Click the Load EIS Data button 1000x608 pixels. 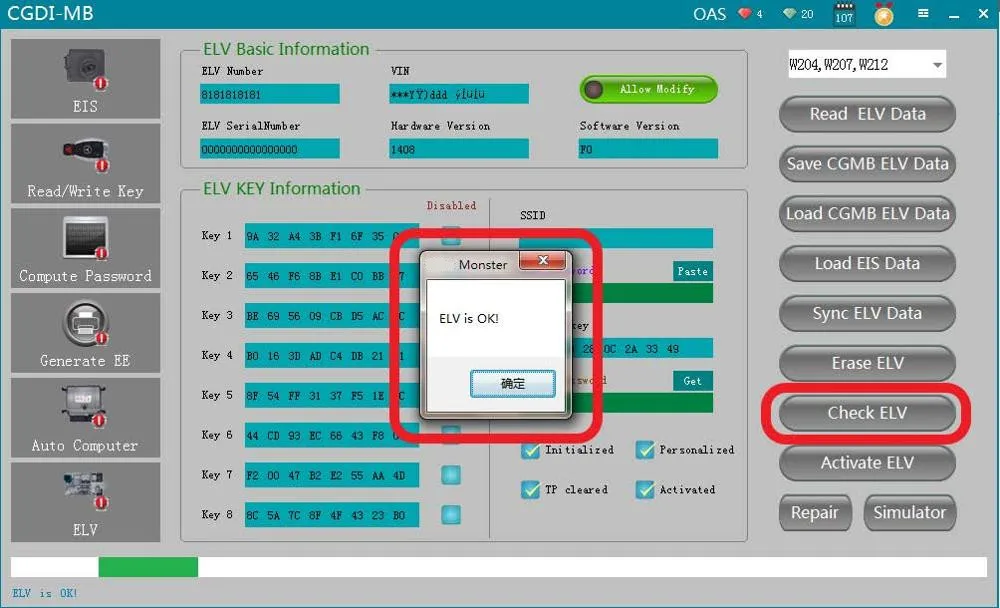(867, 263)
